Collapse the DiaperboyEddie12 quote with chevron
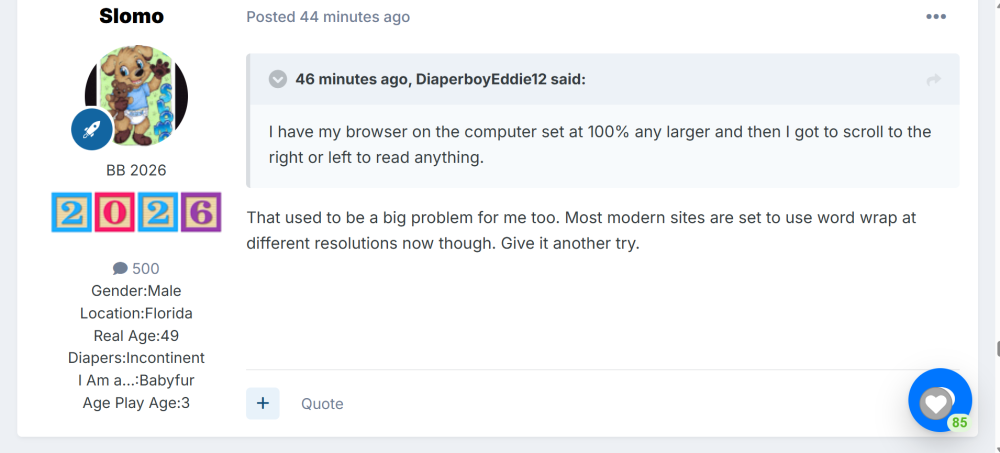Screen dimensions: 1000x453 coord(277,80)
